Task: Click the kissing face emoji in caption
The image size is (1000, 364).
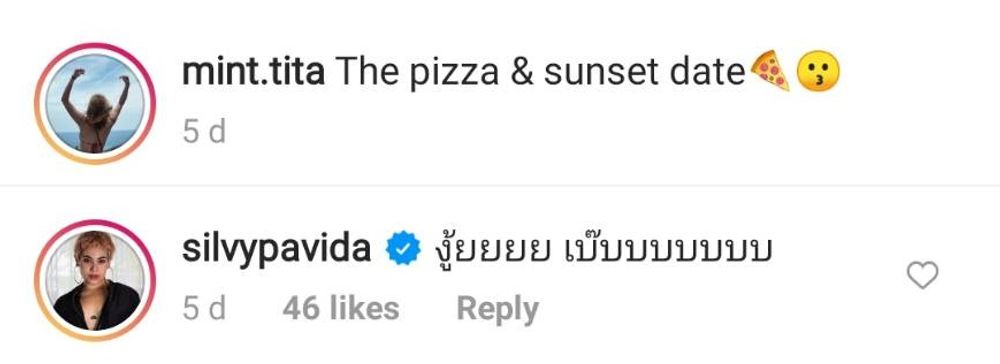Action: (x=819, y=71)
